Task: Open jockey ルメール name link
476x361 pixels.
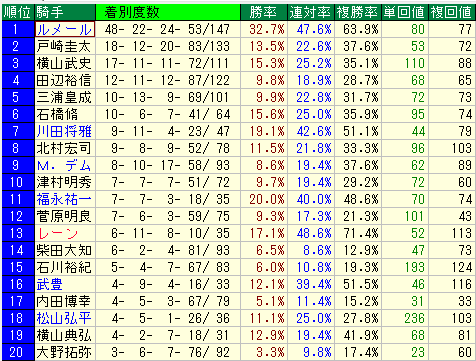Action: coord(65,30)
